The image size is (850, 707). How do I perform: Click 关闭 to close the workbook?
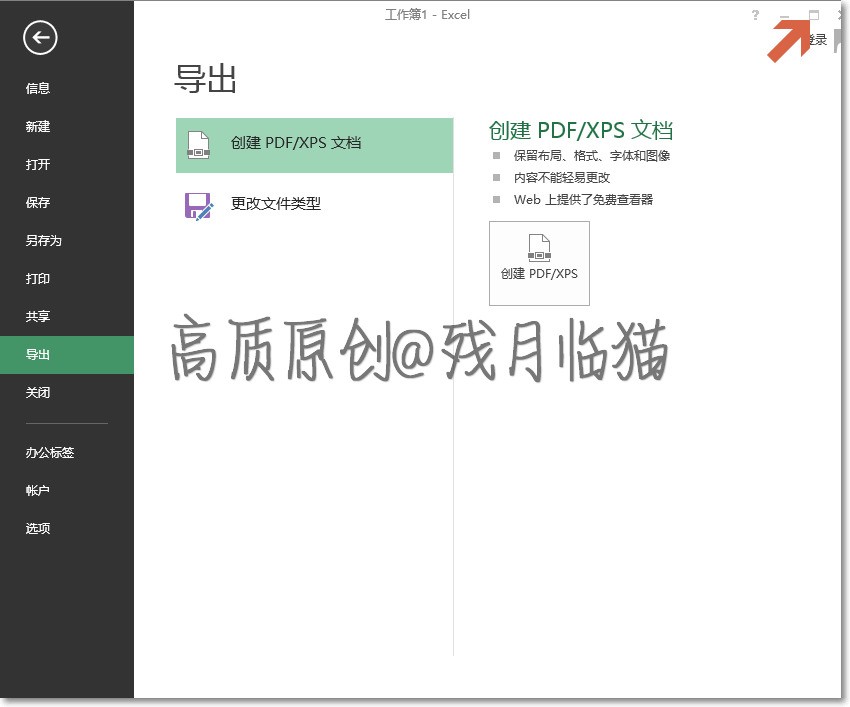(38, 393)
